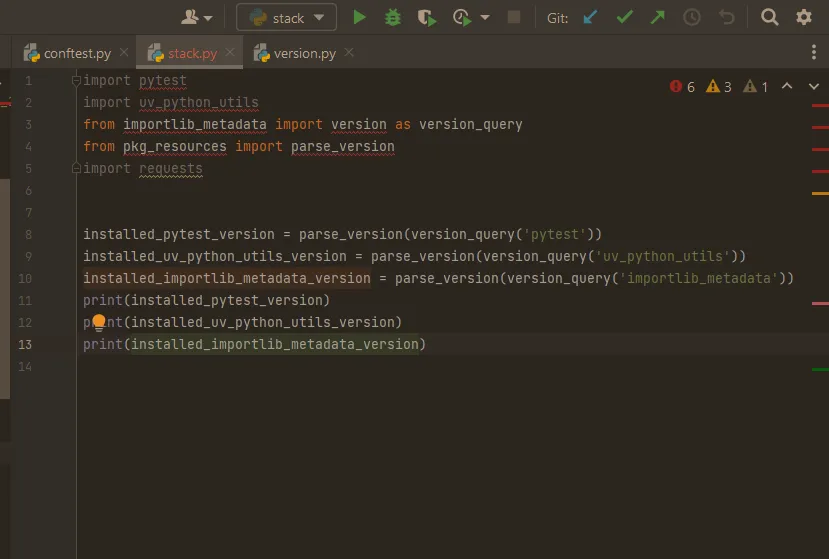This screenshot has height=559, width=829.
Task: Click the profile run icon
Action: [x=462, y=17]
